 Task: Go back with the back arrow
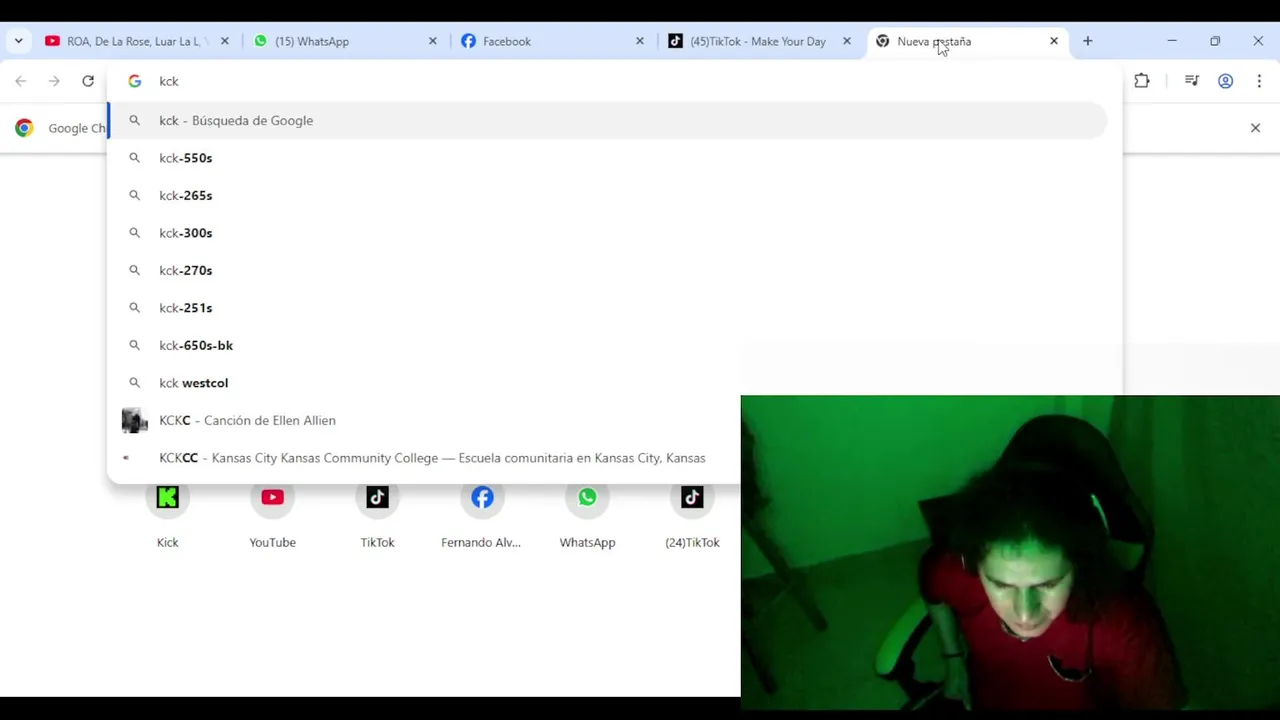tap(21, 81)
